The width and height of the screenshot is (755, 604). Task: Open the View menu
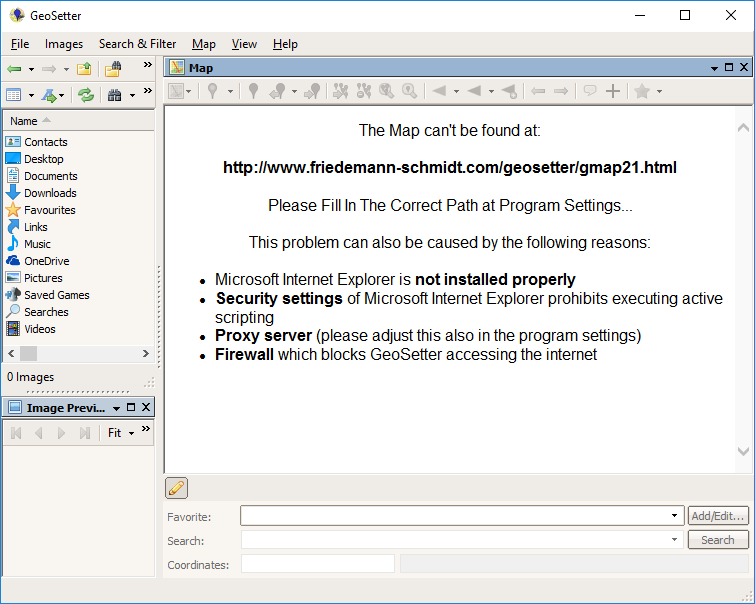244,44
